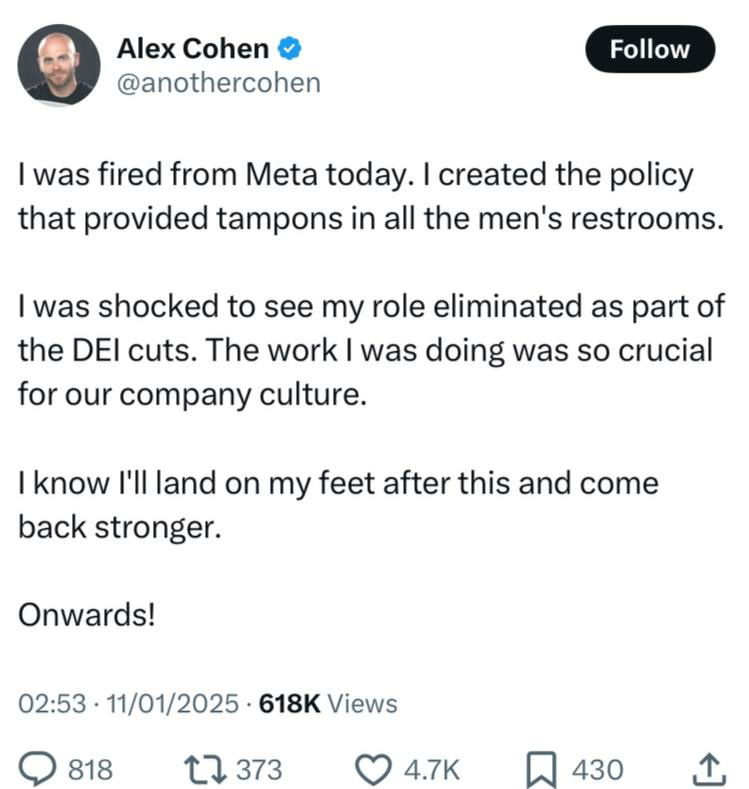Click the 430 bookmarks count

pos(597,770)
